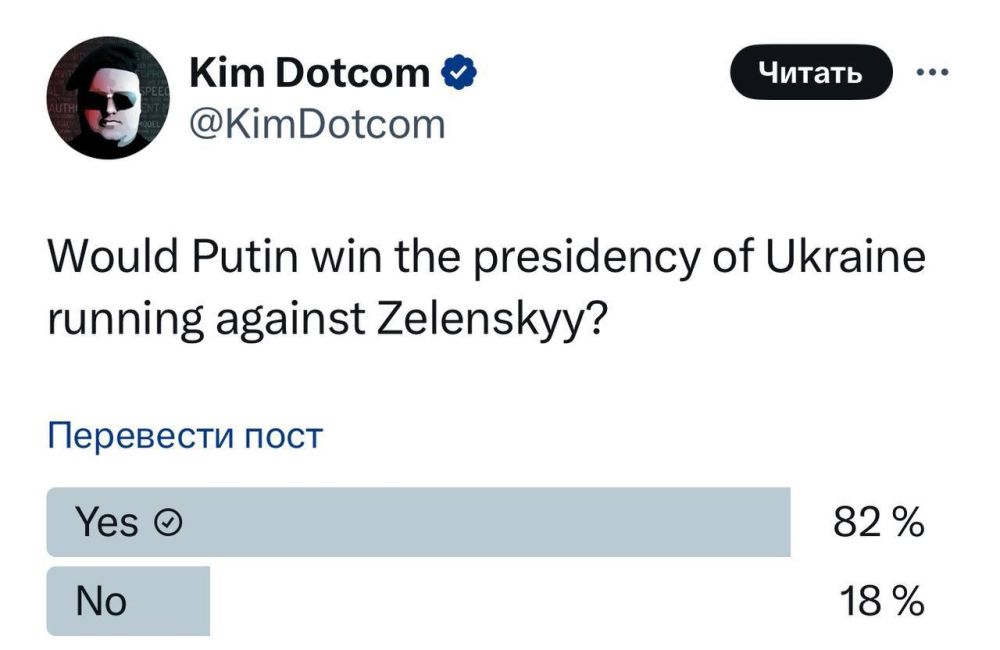Select the No poll option

click(130, 601)
